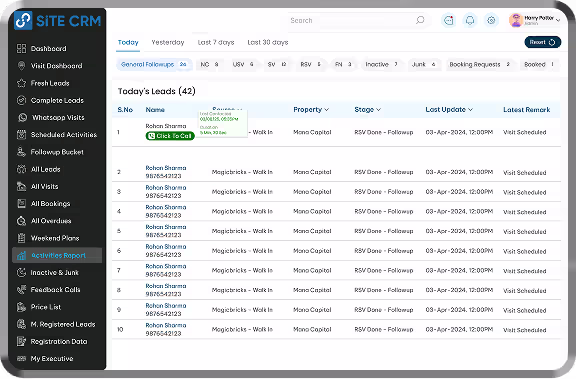Switch to the Last 30 days tab
Image resolution: width=576 pixels, height=379 pixels.
pyautogui.click(x=268, y=42)
